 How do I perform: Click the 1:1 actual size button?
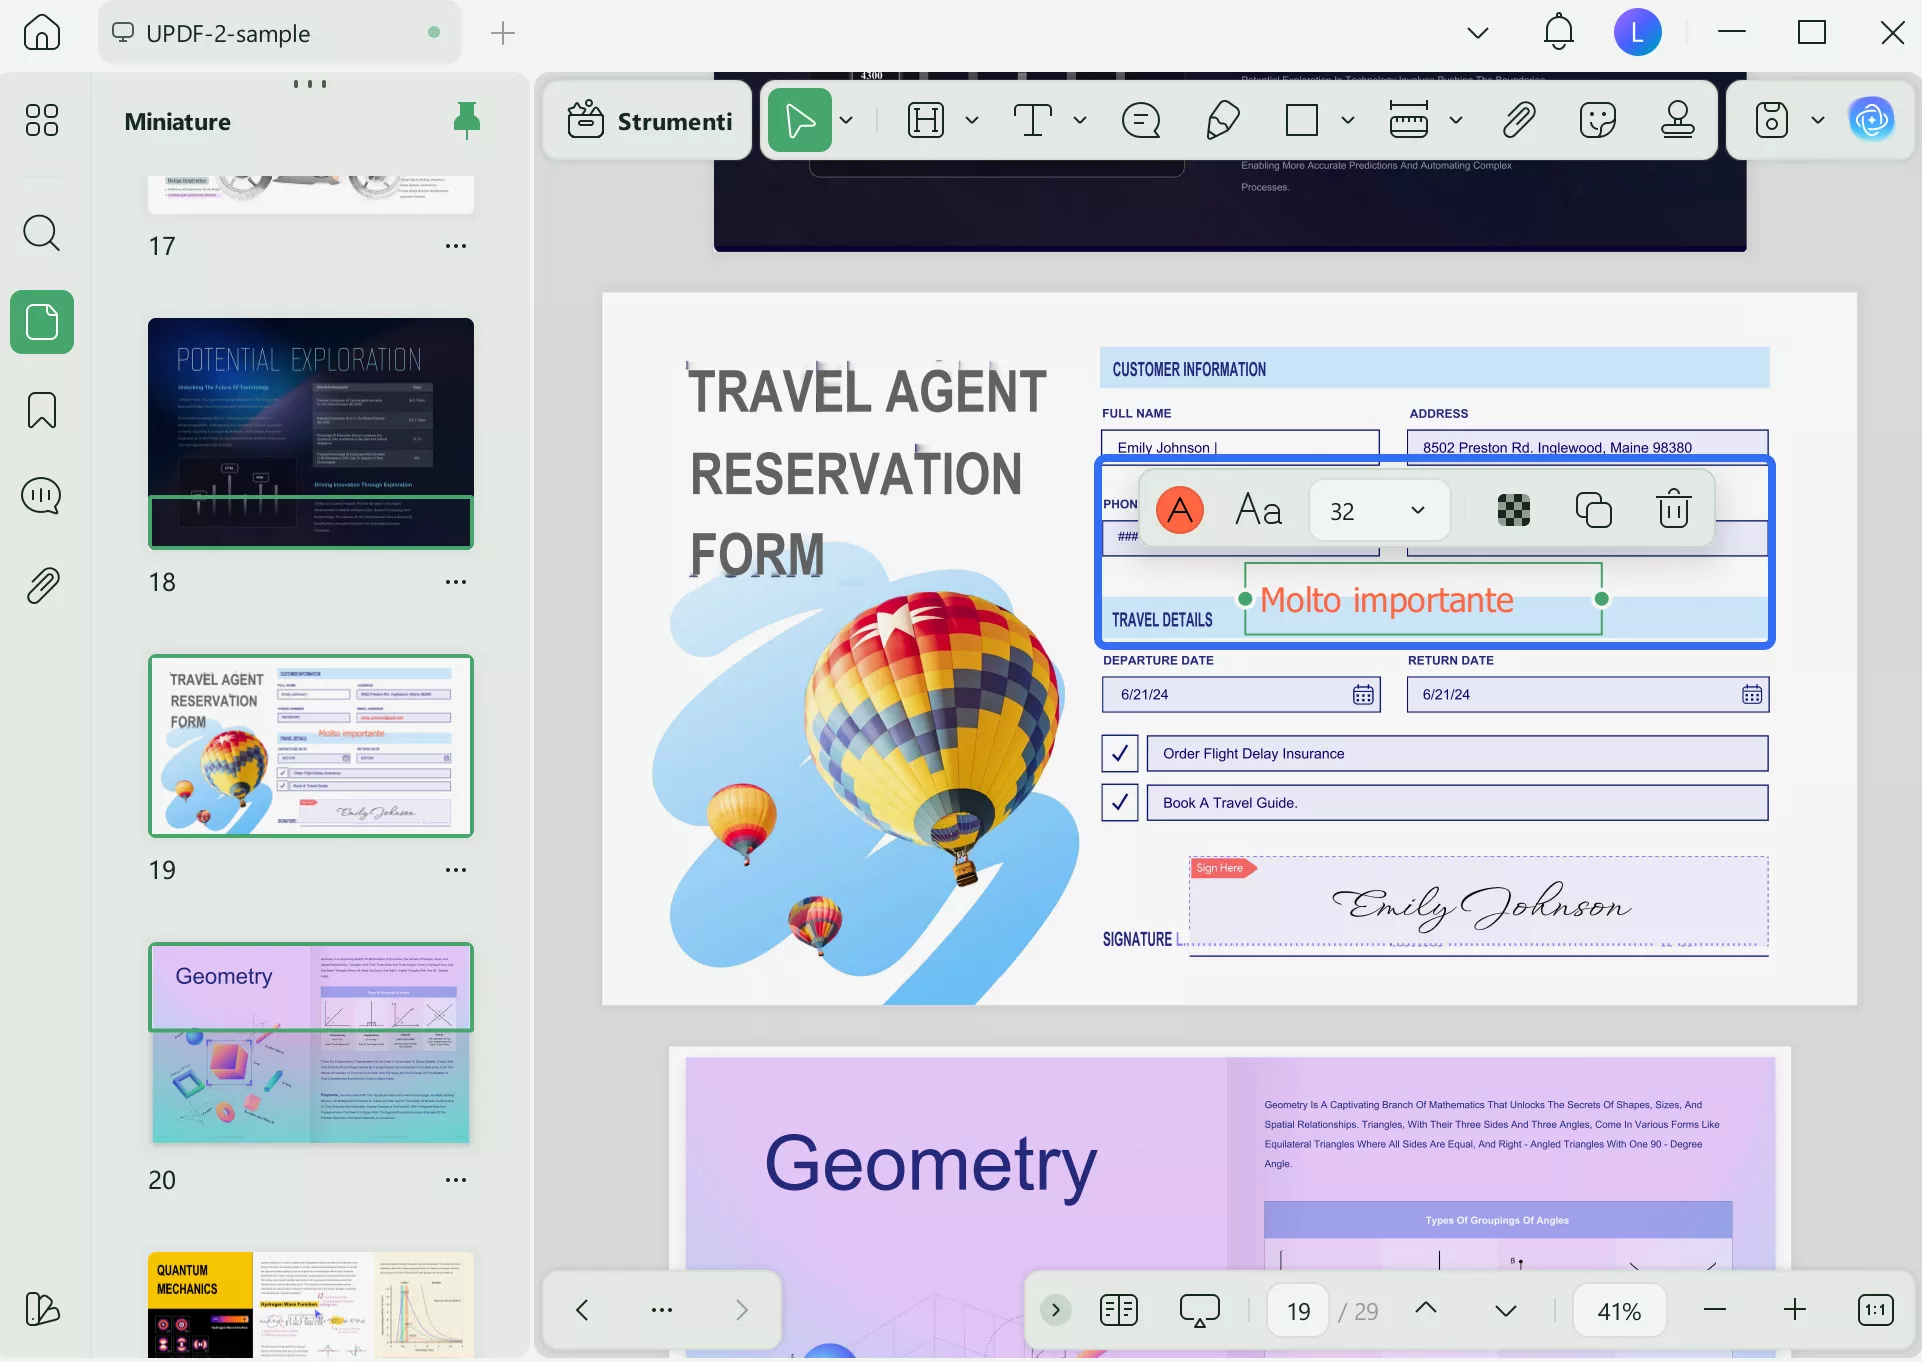point(1875,1310)
